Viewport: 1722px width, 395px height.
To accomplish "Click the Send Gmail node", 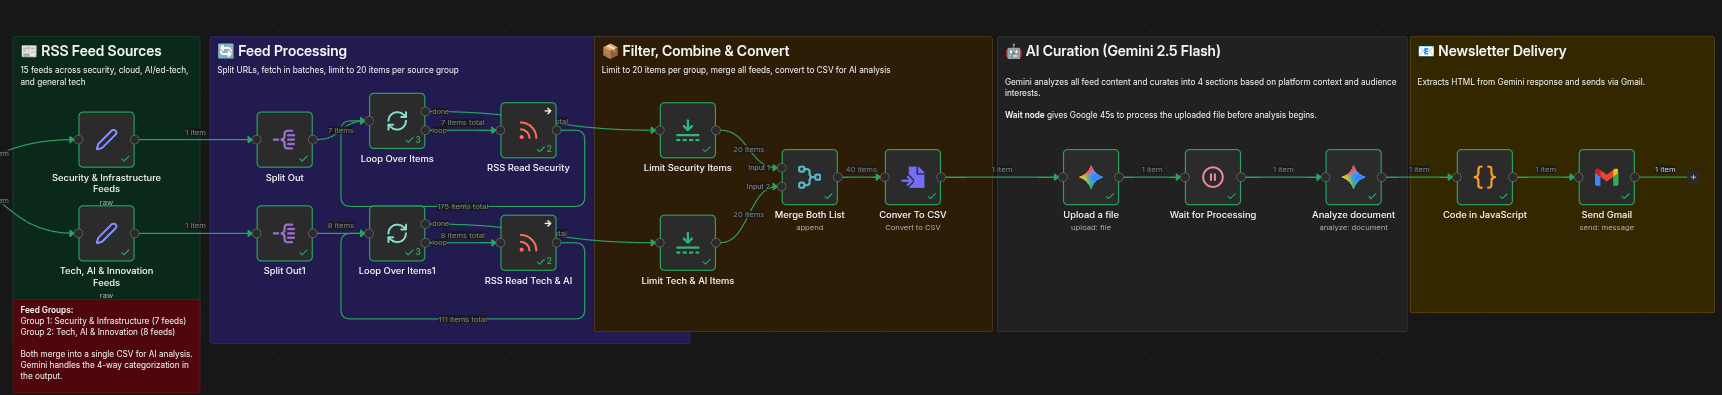I will pyautogui.click(x=1607, y=177).
